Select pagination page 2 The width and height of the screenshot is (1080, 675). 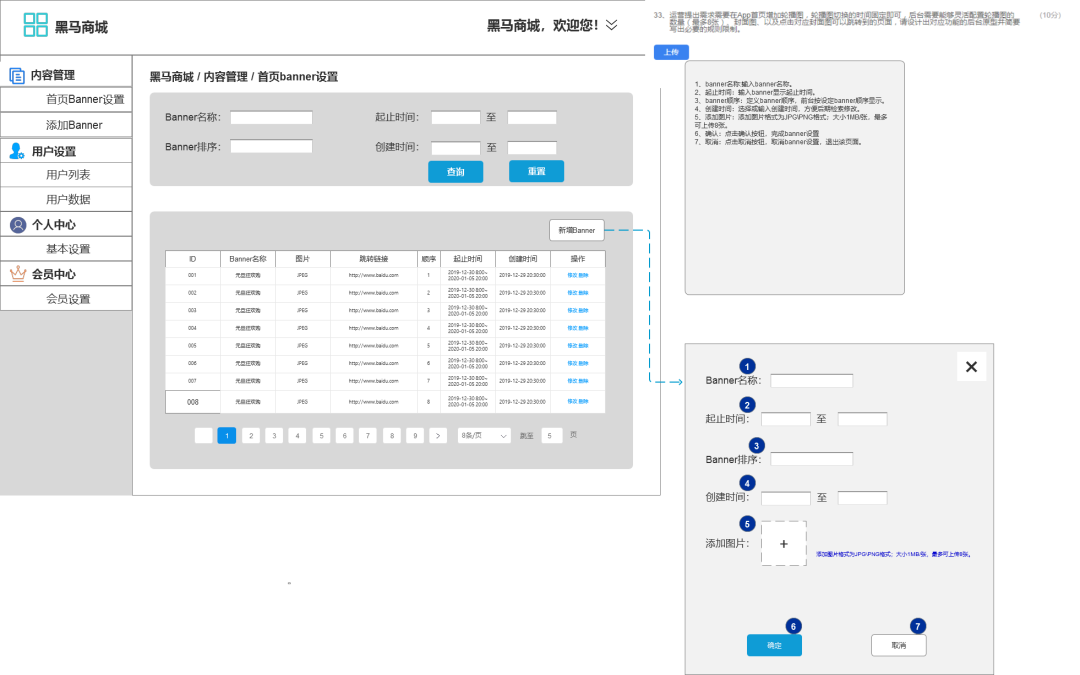click(251, 435)
